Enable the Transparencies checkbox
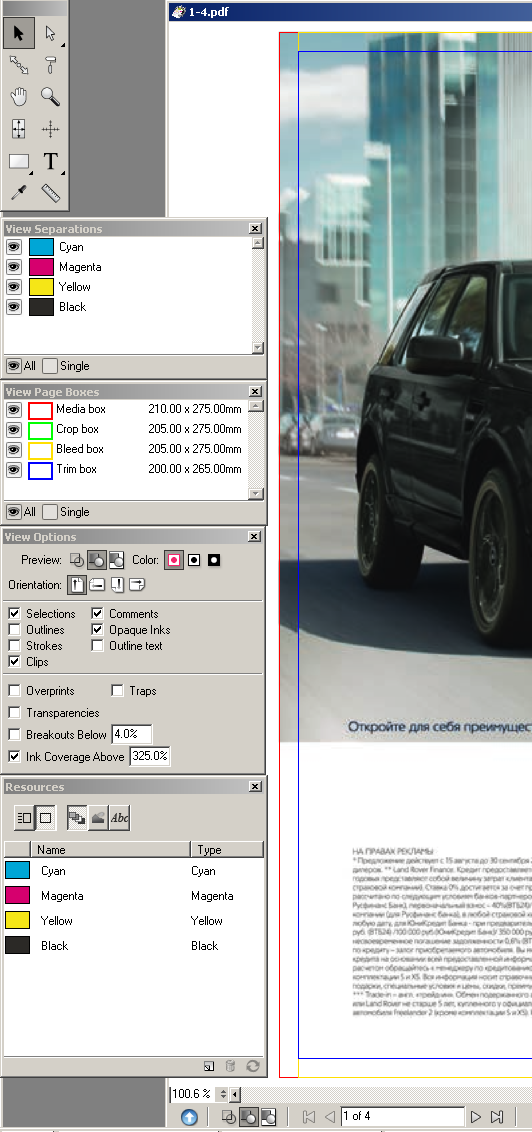The image size is (532, 1132). pos(14,713)
